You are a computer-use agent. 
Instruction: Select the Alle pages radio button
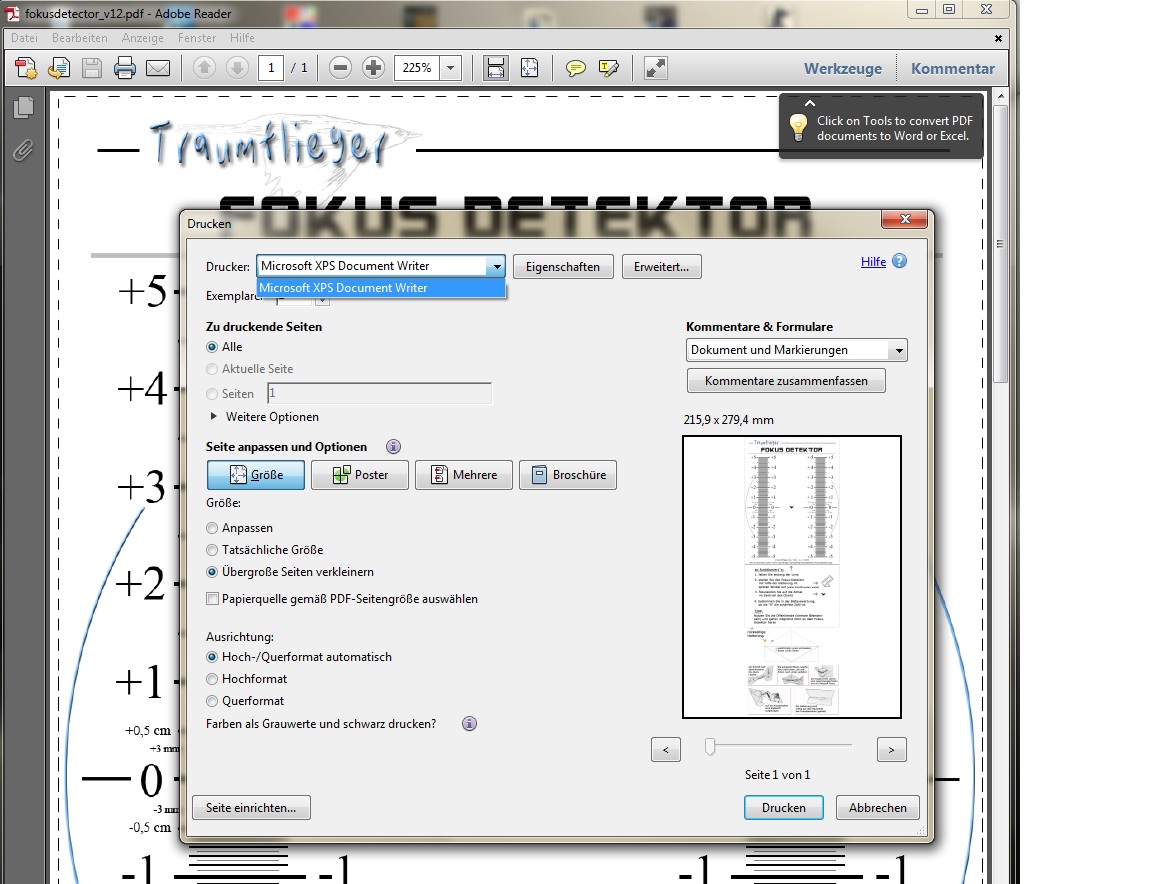coord(212,347)
